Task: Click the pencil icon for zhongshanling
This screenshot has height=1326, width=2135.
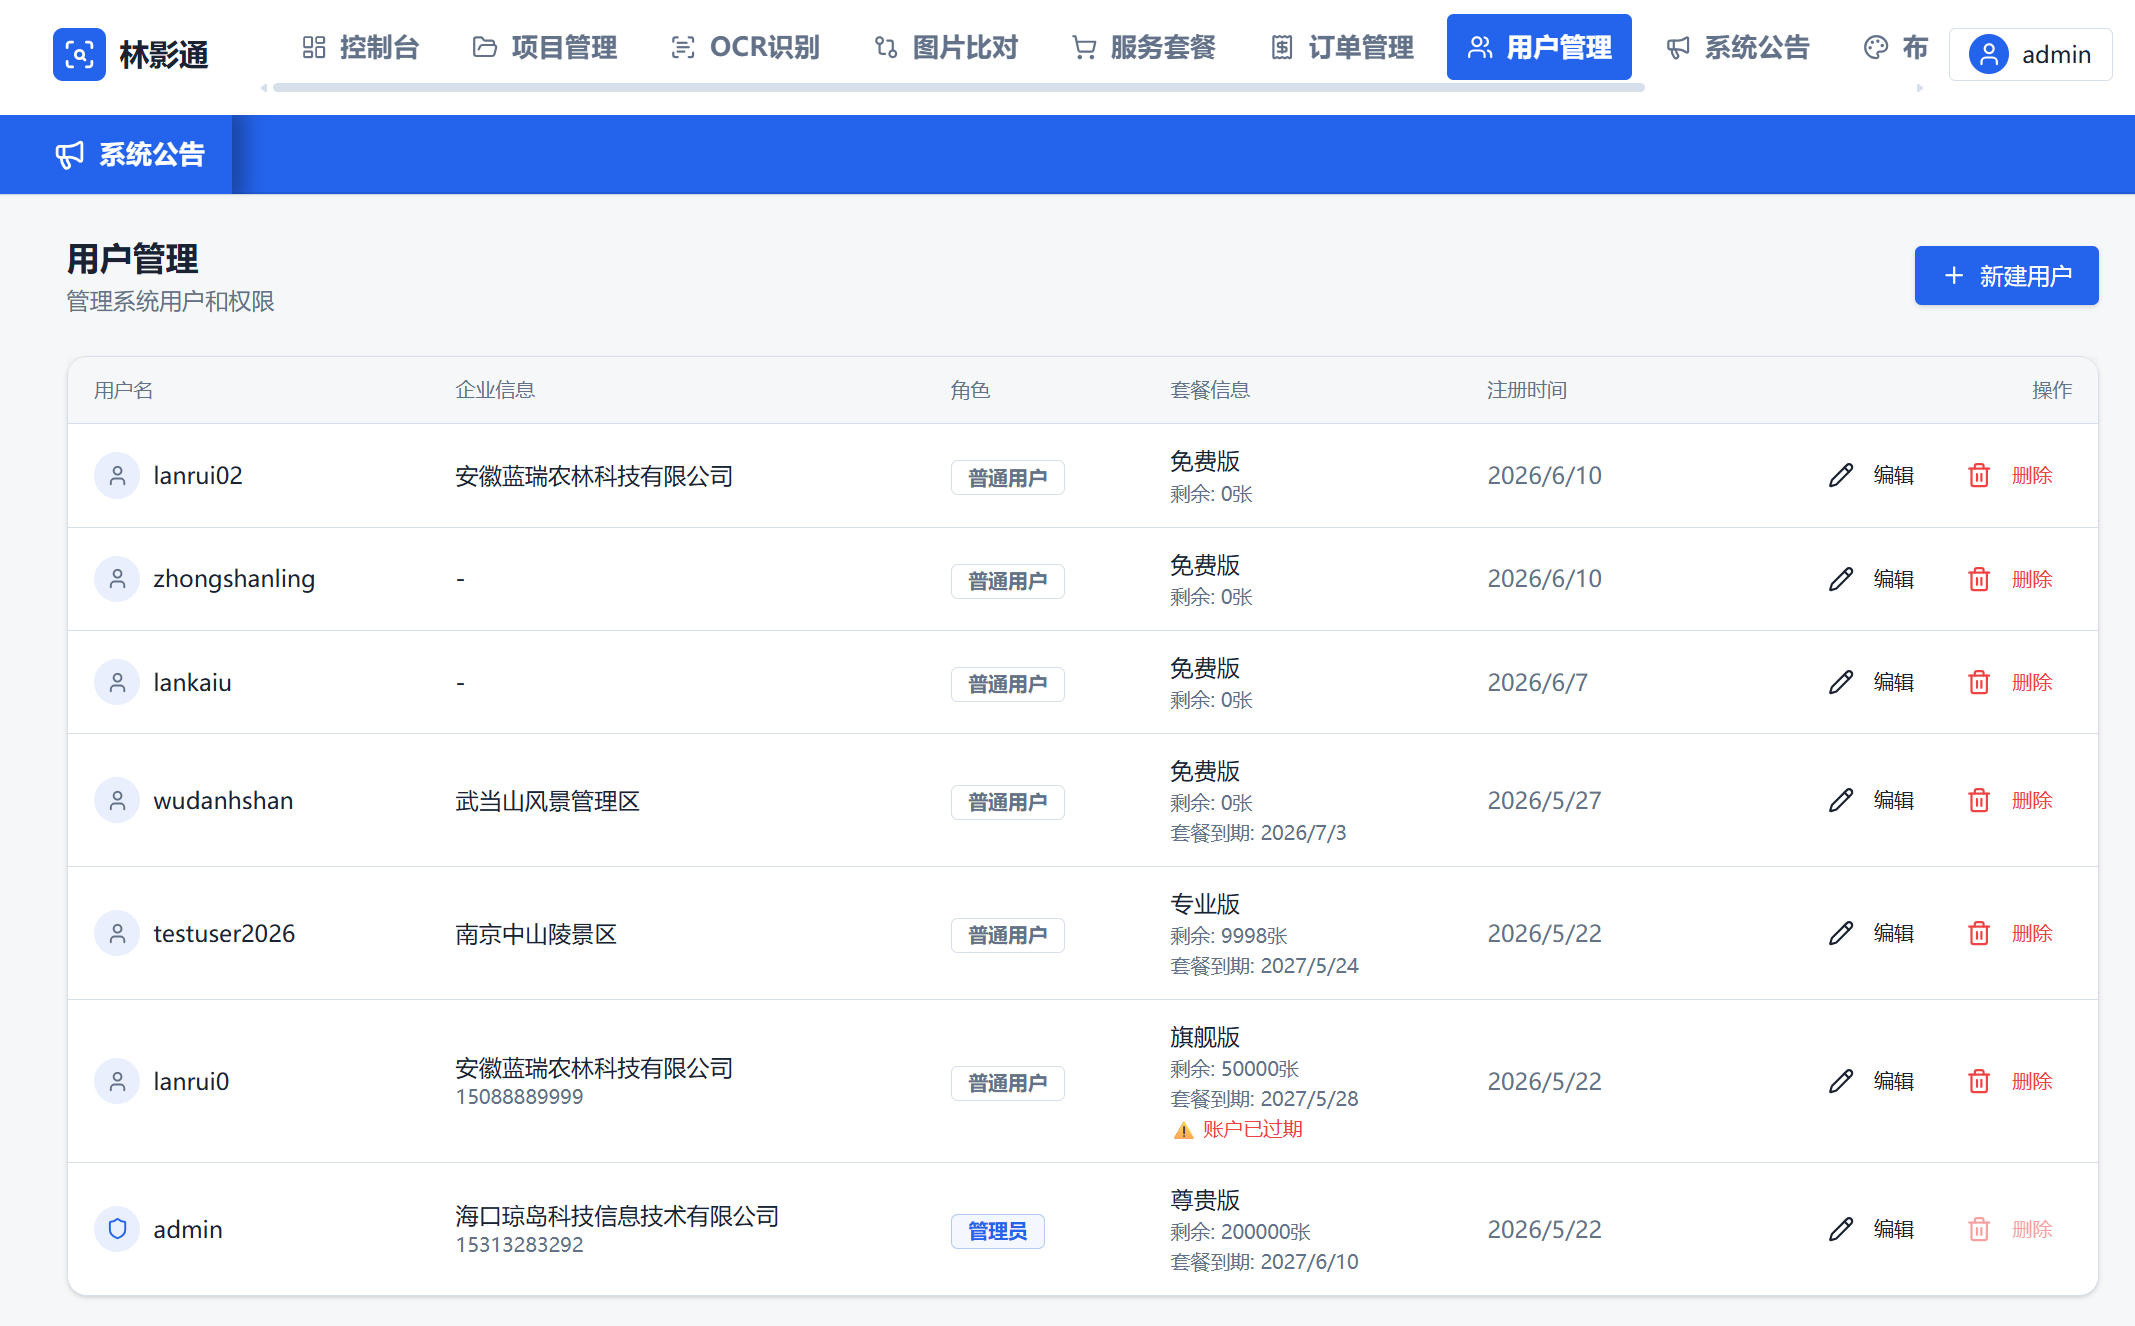Action: [x=1841, y=579]
